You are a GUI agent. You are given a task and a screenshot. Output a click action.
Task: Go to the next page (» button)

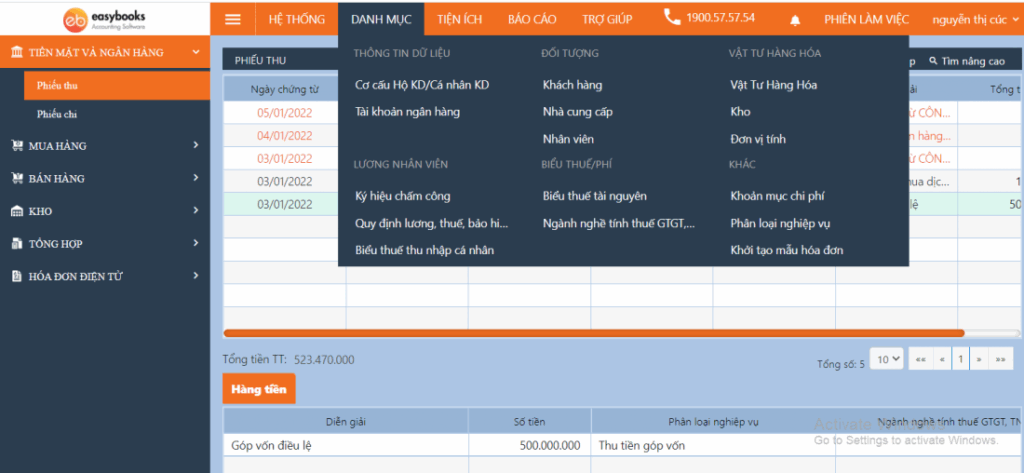tap(979, 359)
